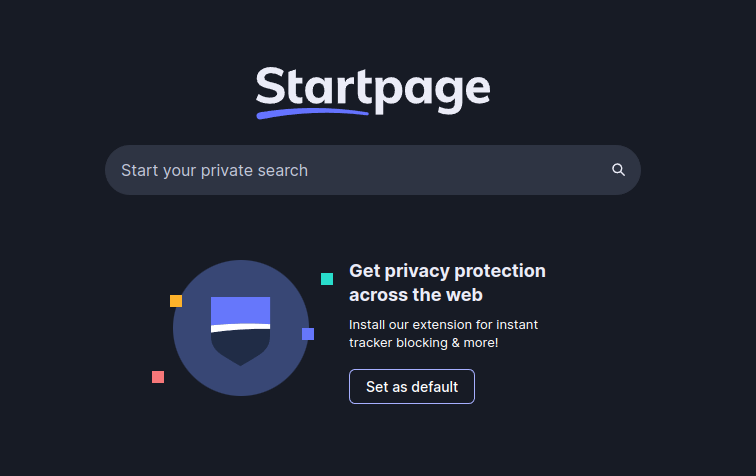Viewport: 756px width, 476px height.
Task: Click the orange square beside the circle
Action: [x=176, y=301]
